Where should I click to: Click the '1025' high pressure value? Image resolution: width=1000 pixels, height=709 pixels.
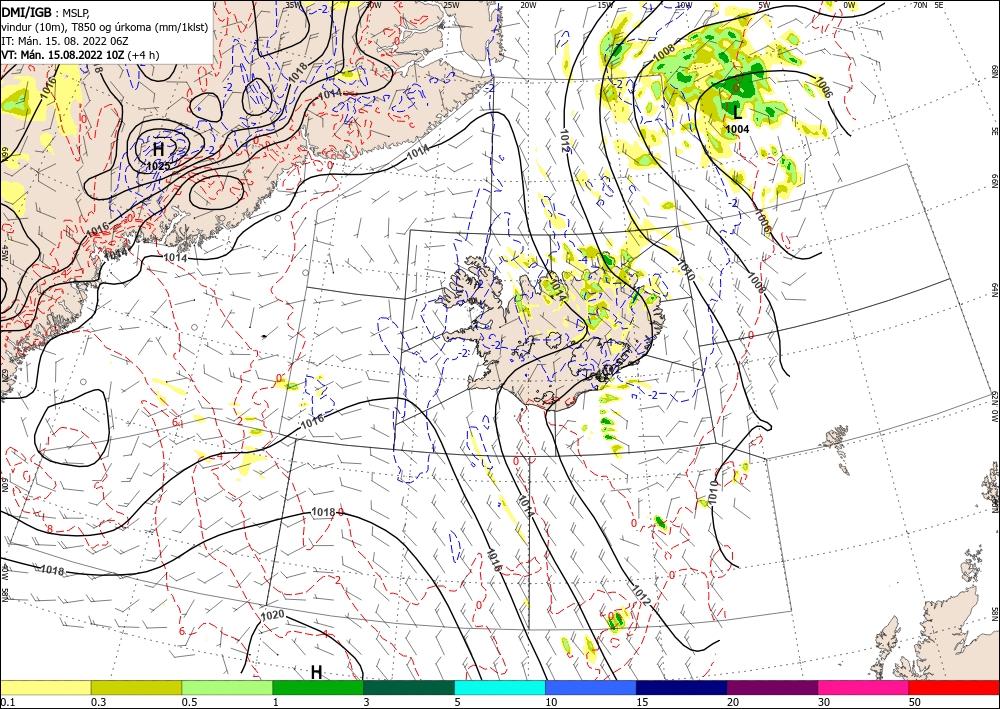coord(158,166)
